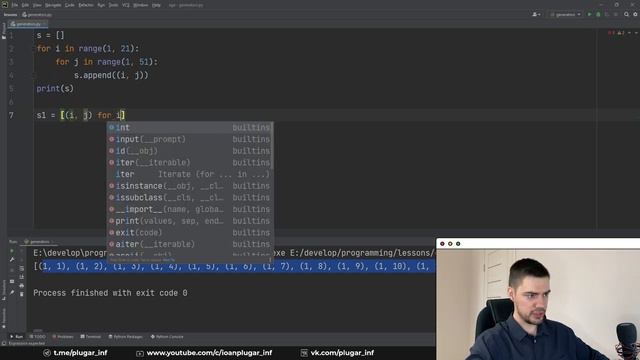This screenshot has width=640, height=360.
Task: Open the Run tool window tab at bottom
Action: coord(16,337)
